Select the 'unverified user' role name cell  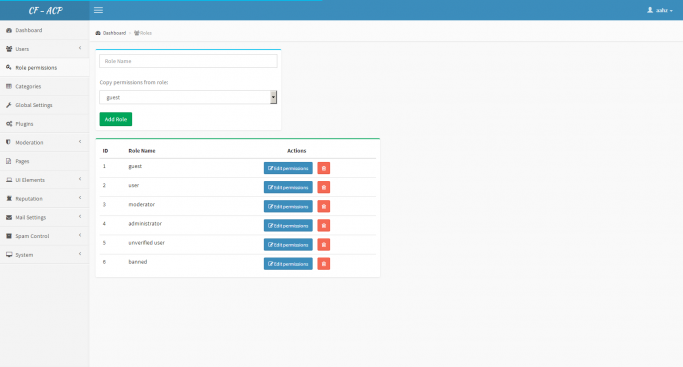pyautogui.click(x=146, y=243)
